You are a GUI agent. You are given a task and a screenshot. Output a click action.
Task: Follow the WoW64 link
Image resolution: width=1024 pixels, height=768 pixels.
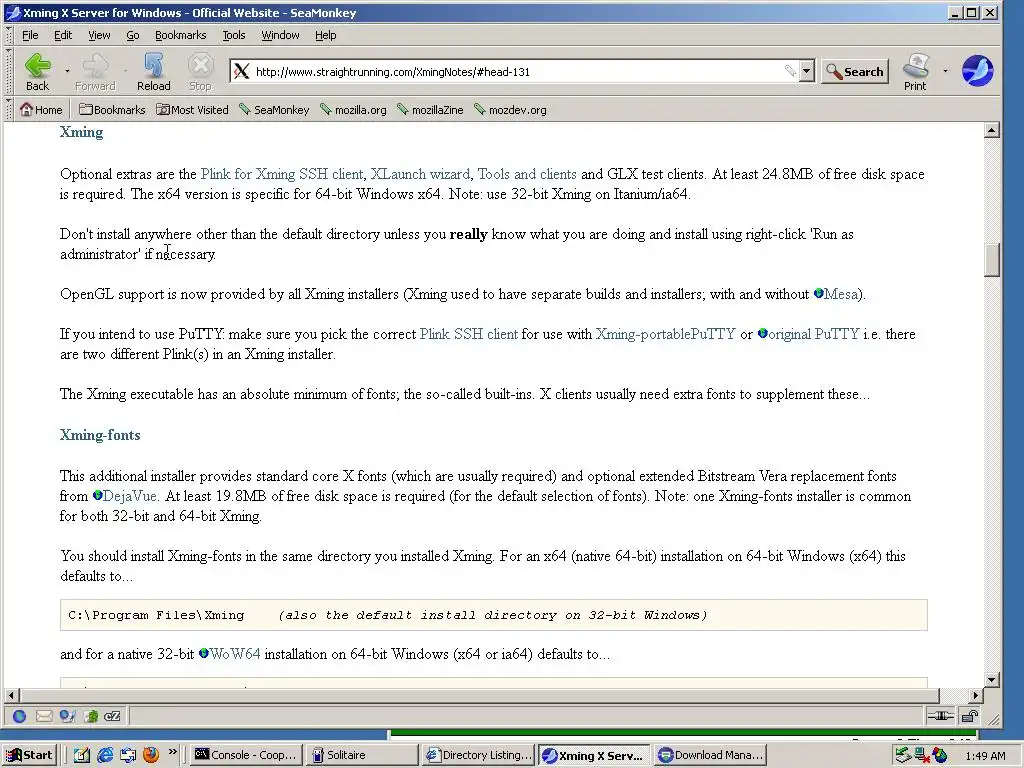pos(229,654)
